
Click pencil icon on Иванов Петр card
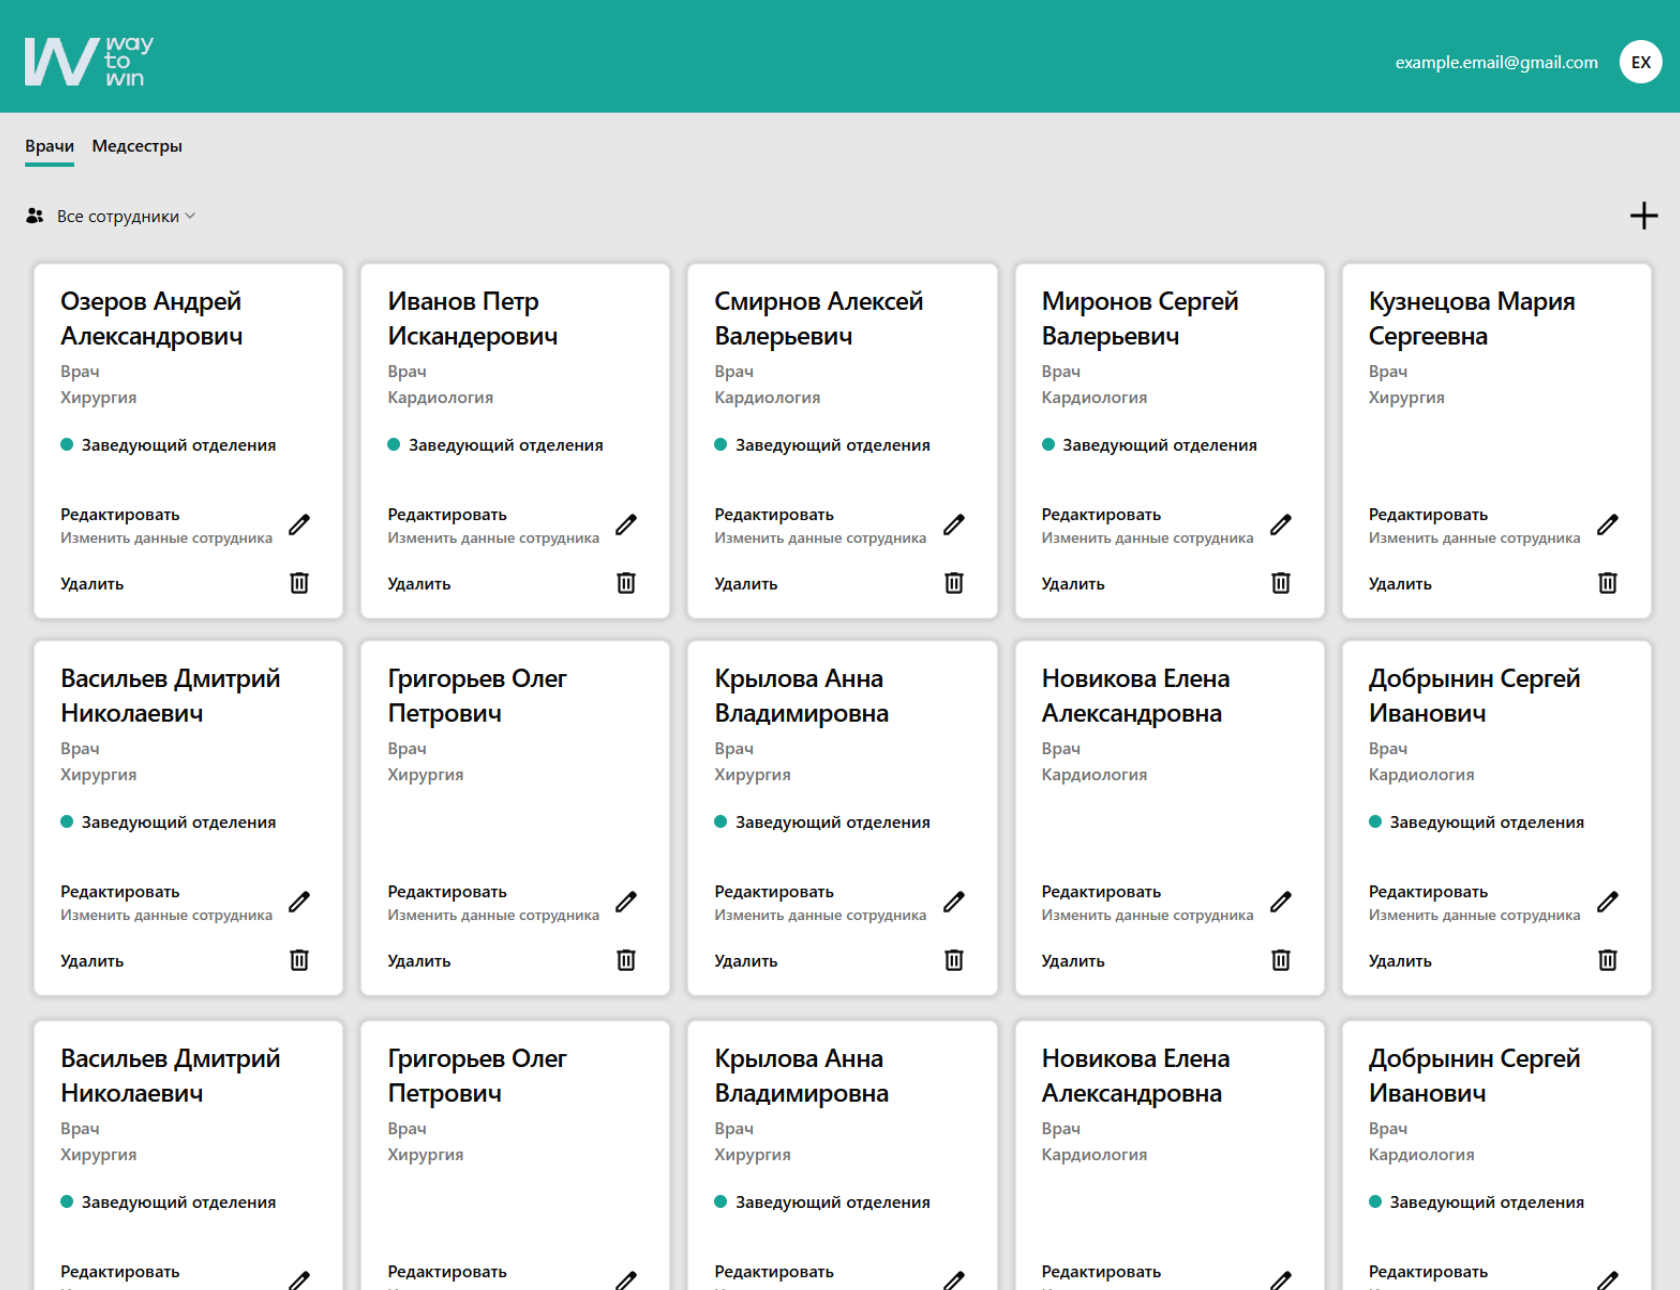pos(626,525)
